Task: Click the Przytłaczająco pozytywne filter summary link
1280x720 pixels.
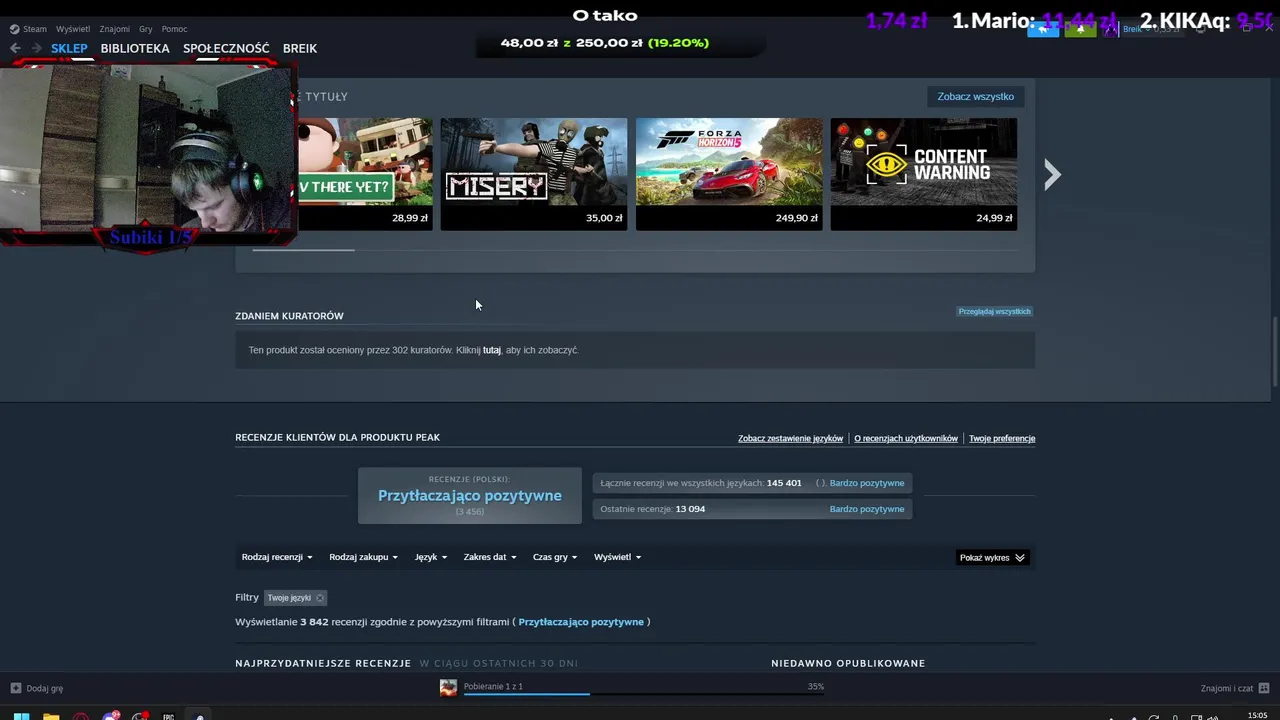Action: 581,622
